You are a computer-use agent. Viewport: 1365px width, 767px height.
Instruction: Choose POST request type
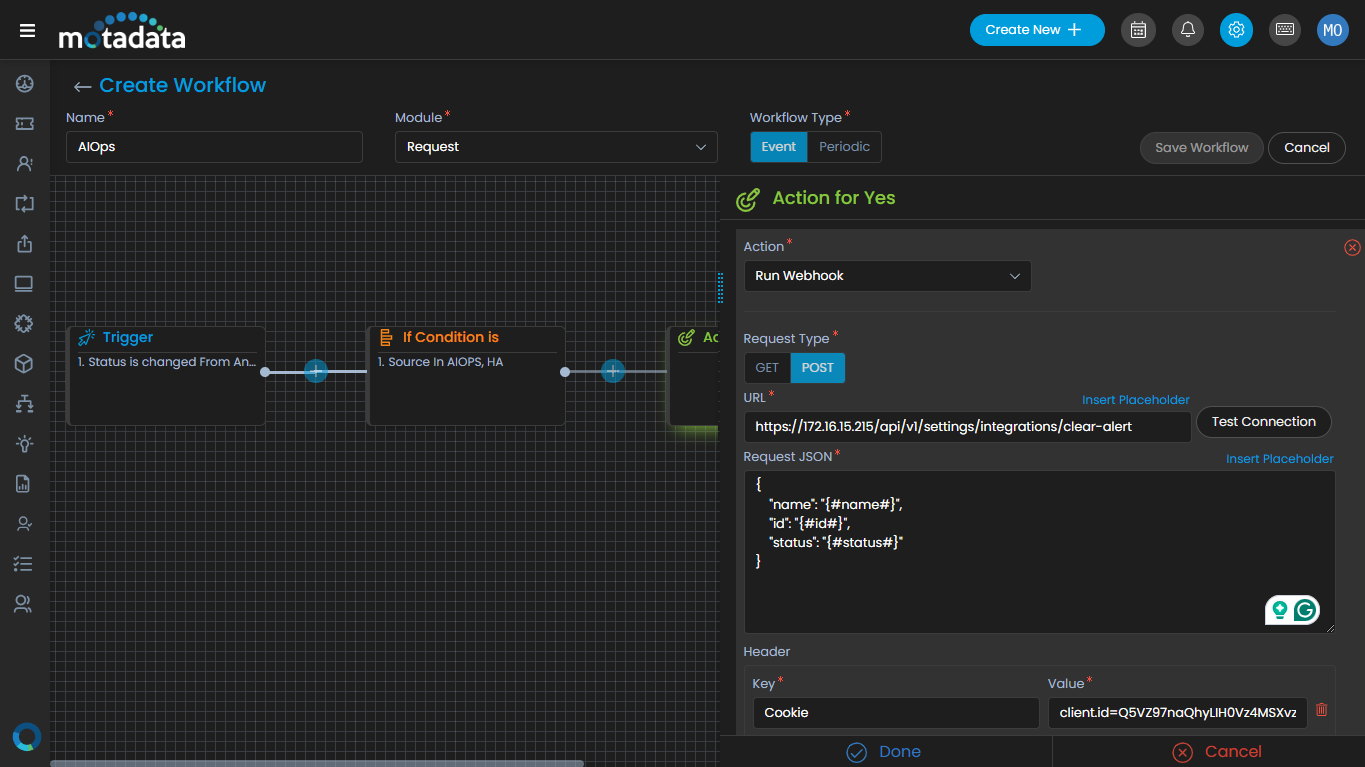pos(818,368)
